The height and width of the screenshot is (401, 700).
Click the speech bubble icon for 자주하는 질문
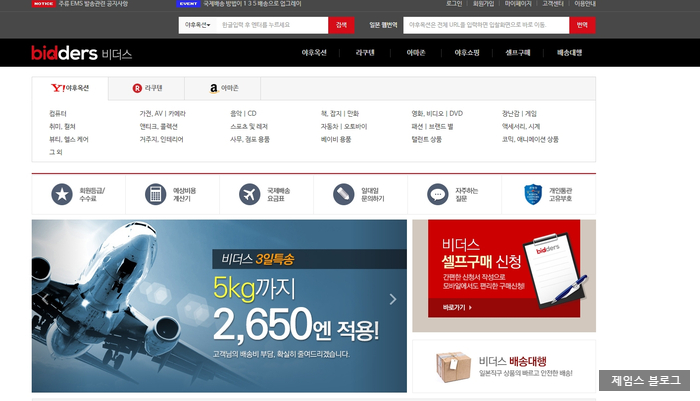pyautogui.click(x=438, y=194)
